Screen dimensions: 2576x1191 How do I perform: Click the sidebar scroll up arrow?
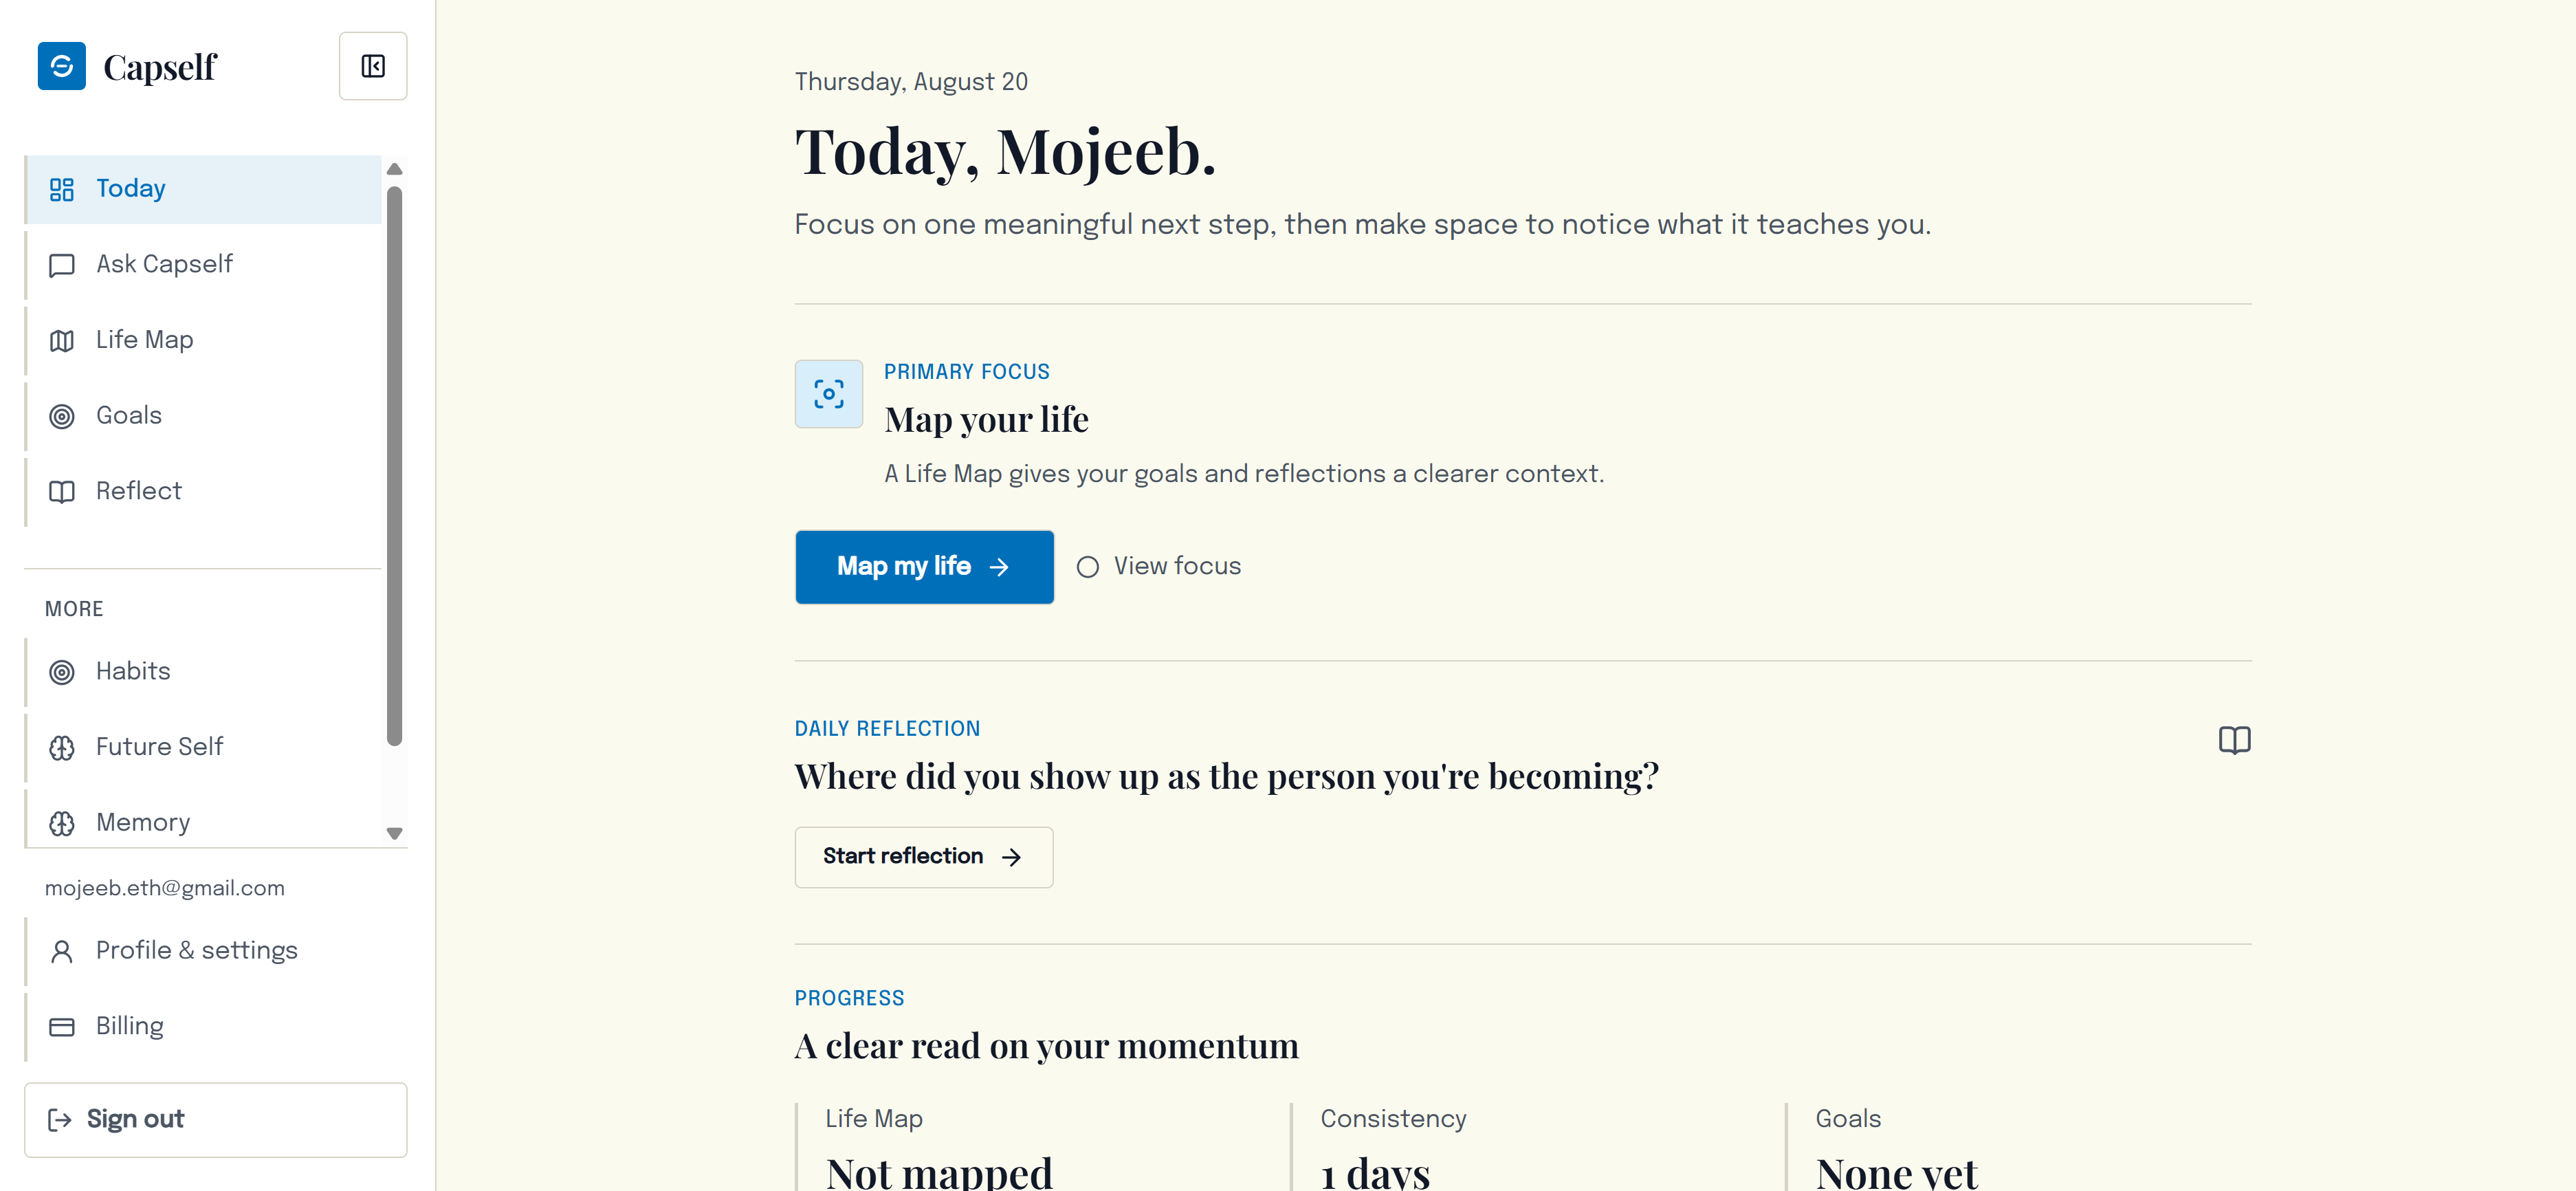coord(394,169)
